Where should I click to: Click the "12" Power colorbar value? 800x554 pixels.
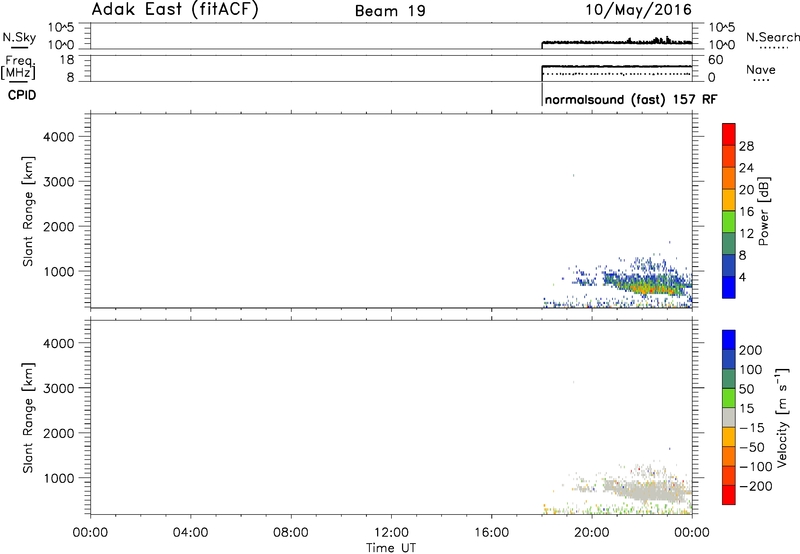746,234
